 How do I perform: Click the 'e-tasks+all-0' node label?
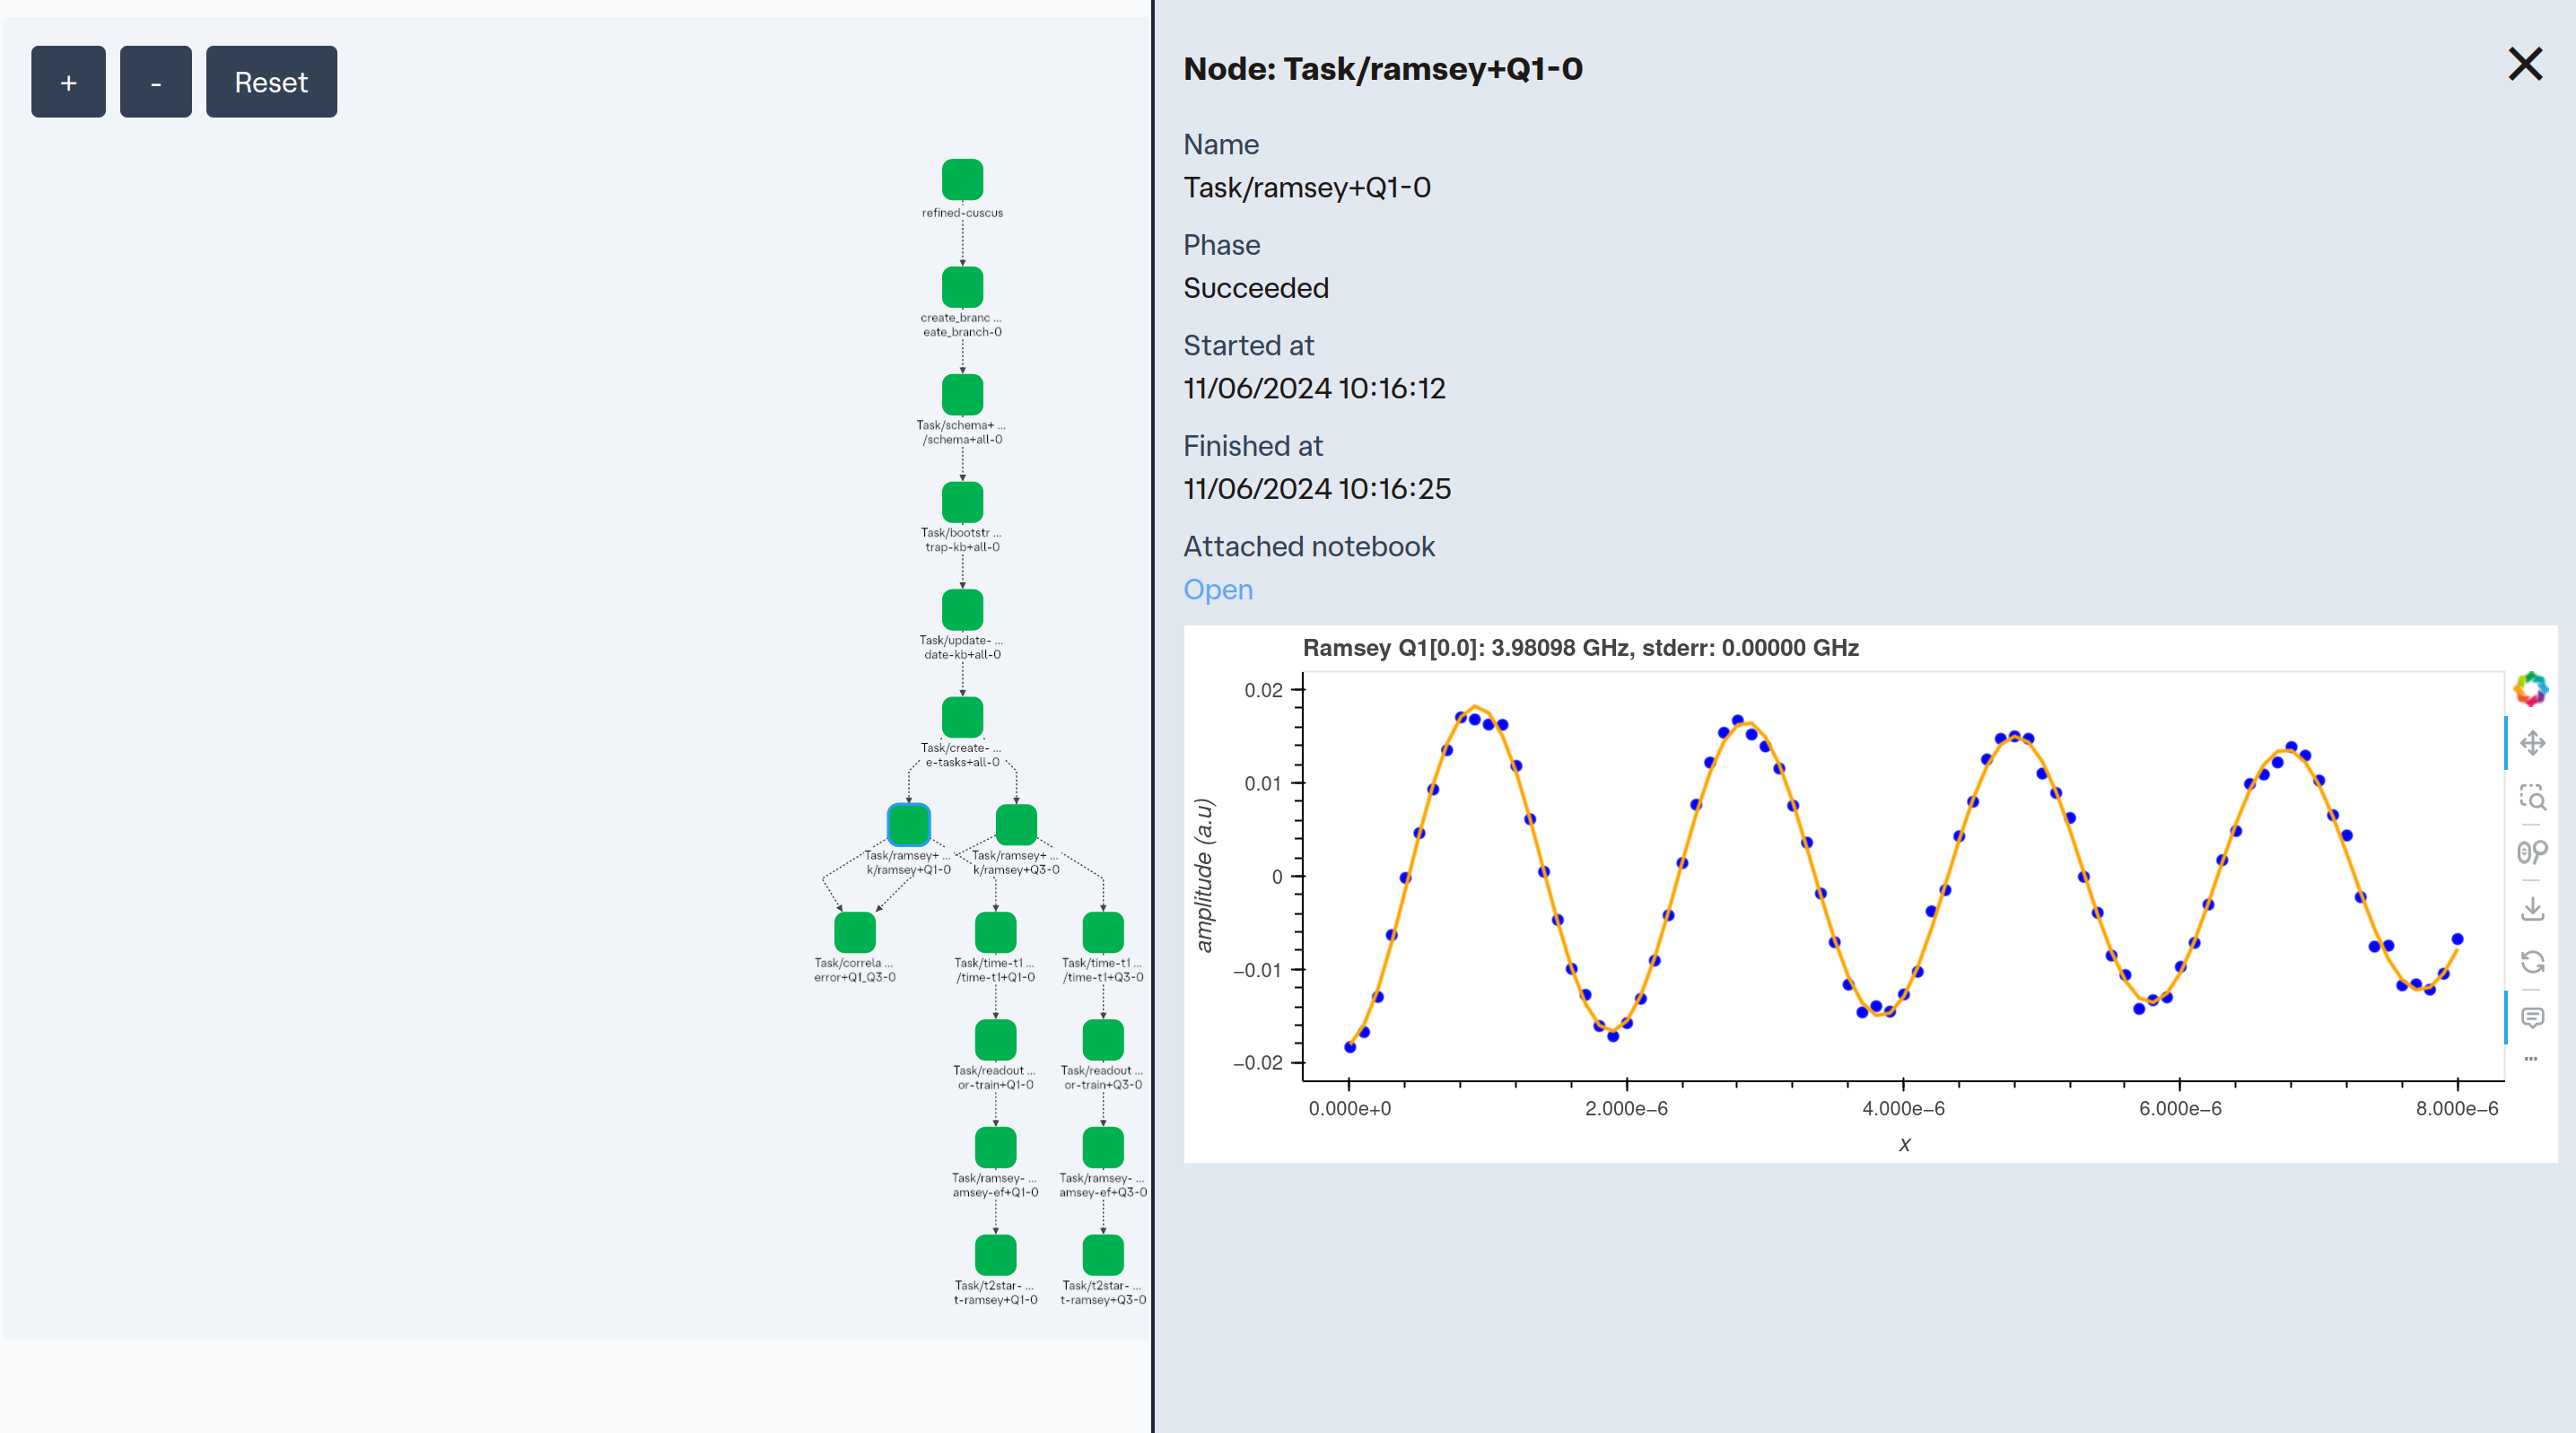pos(962,762)
